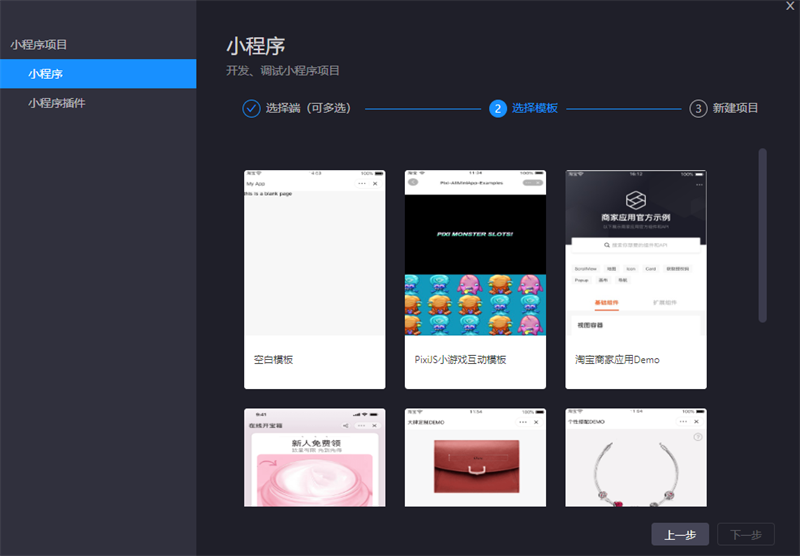Select 小程序插件 in the sidebar
The width and height of the screenshot is (800, 556).
[x=98, y=103]
